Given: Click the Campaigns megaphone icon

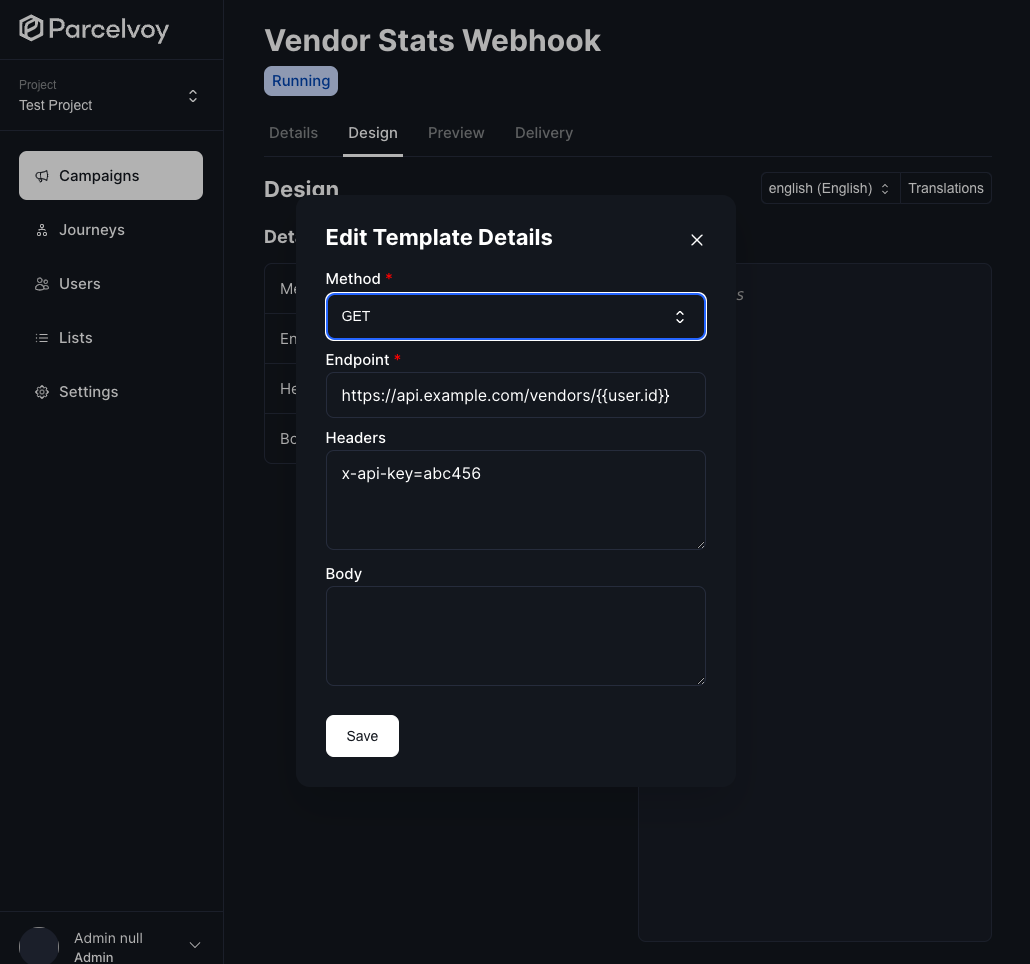Looking at the screenshot, I should tap(42, 176).
